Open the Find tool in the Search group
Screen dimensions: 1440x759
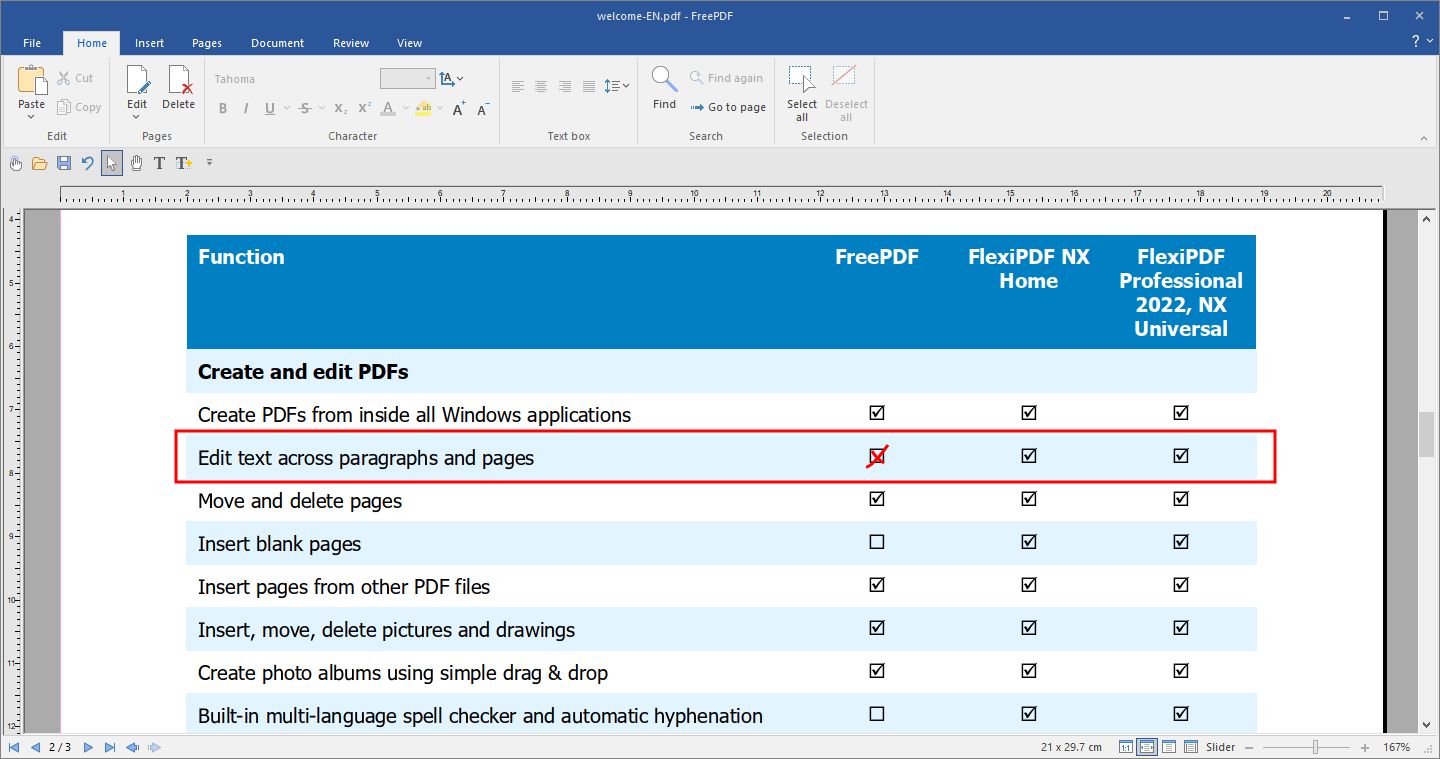[x=663, y=90]
